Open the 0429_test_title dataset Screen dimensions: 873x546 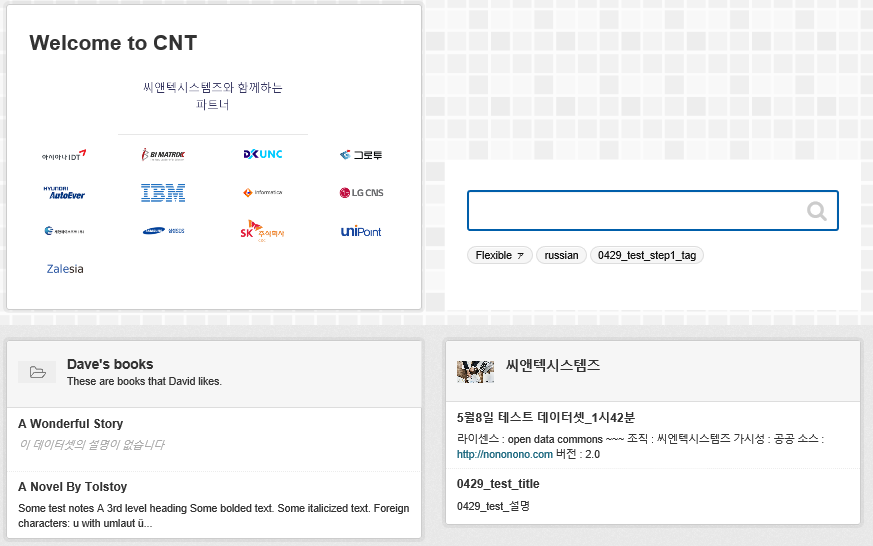[x=498, y=484]
